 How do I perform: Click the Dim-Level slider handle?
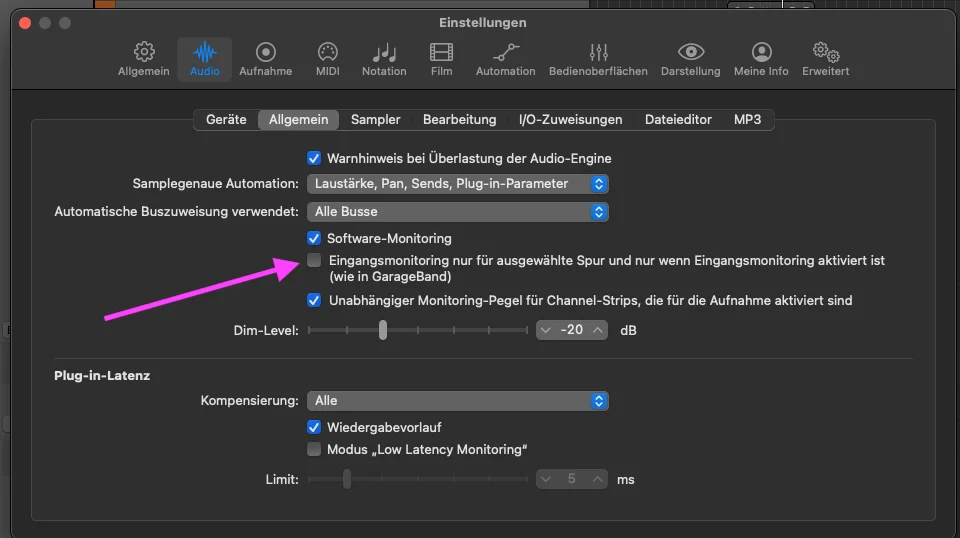point(383,330)
